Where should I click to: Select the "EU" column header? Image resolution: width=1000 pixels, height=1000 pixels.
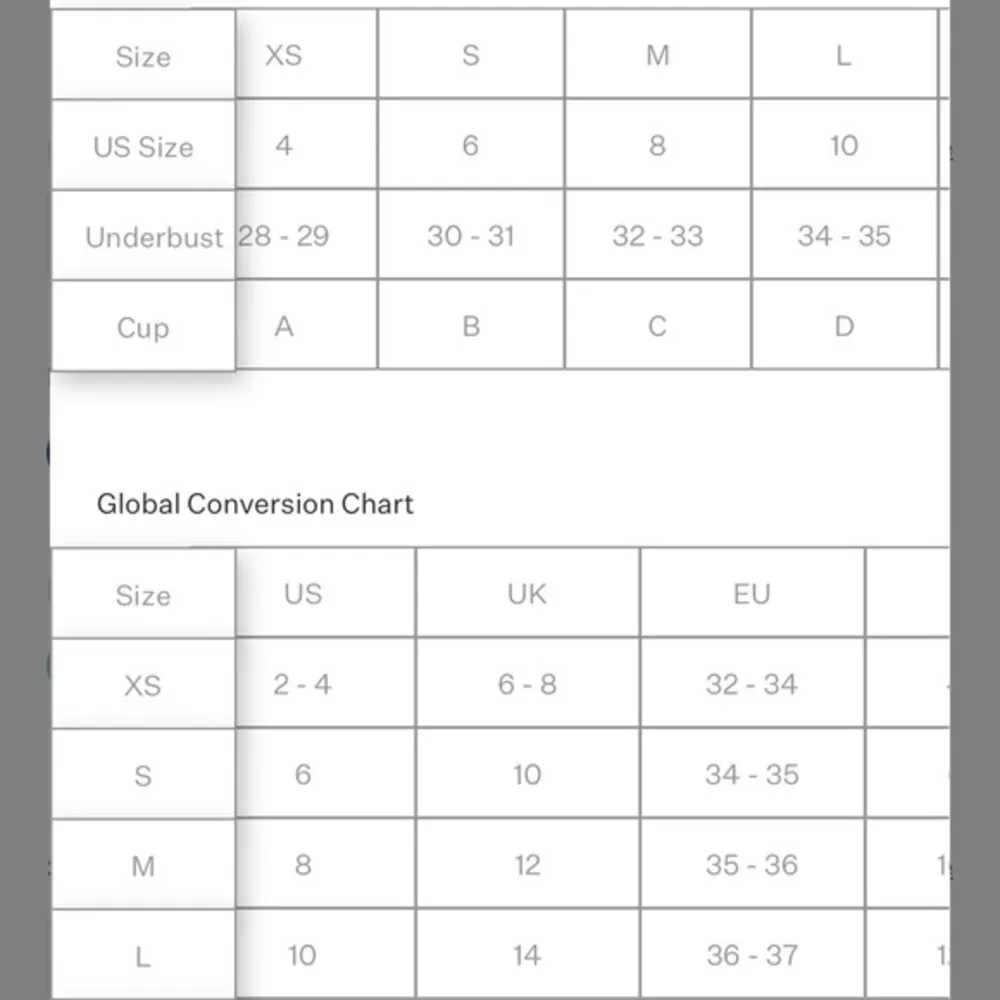tap(751, 594)
